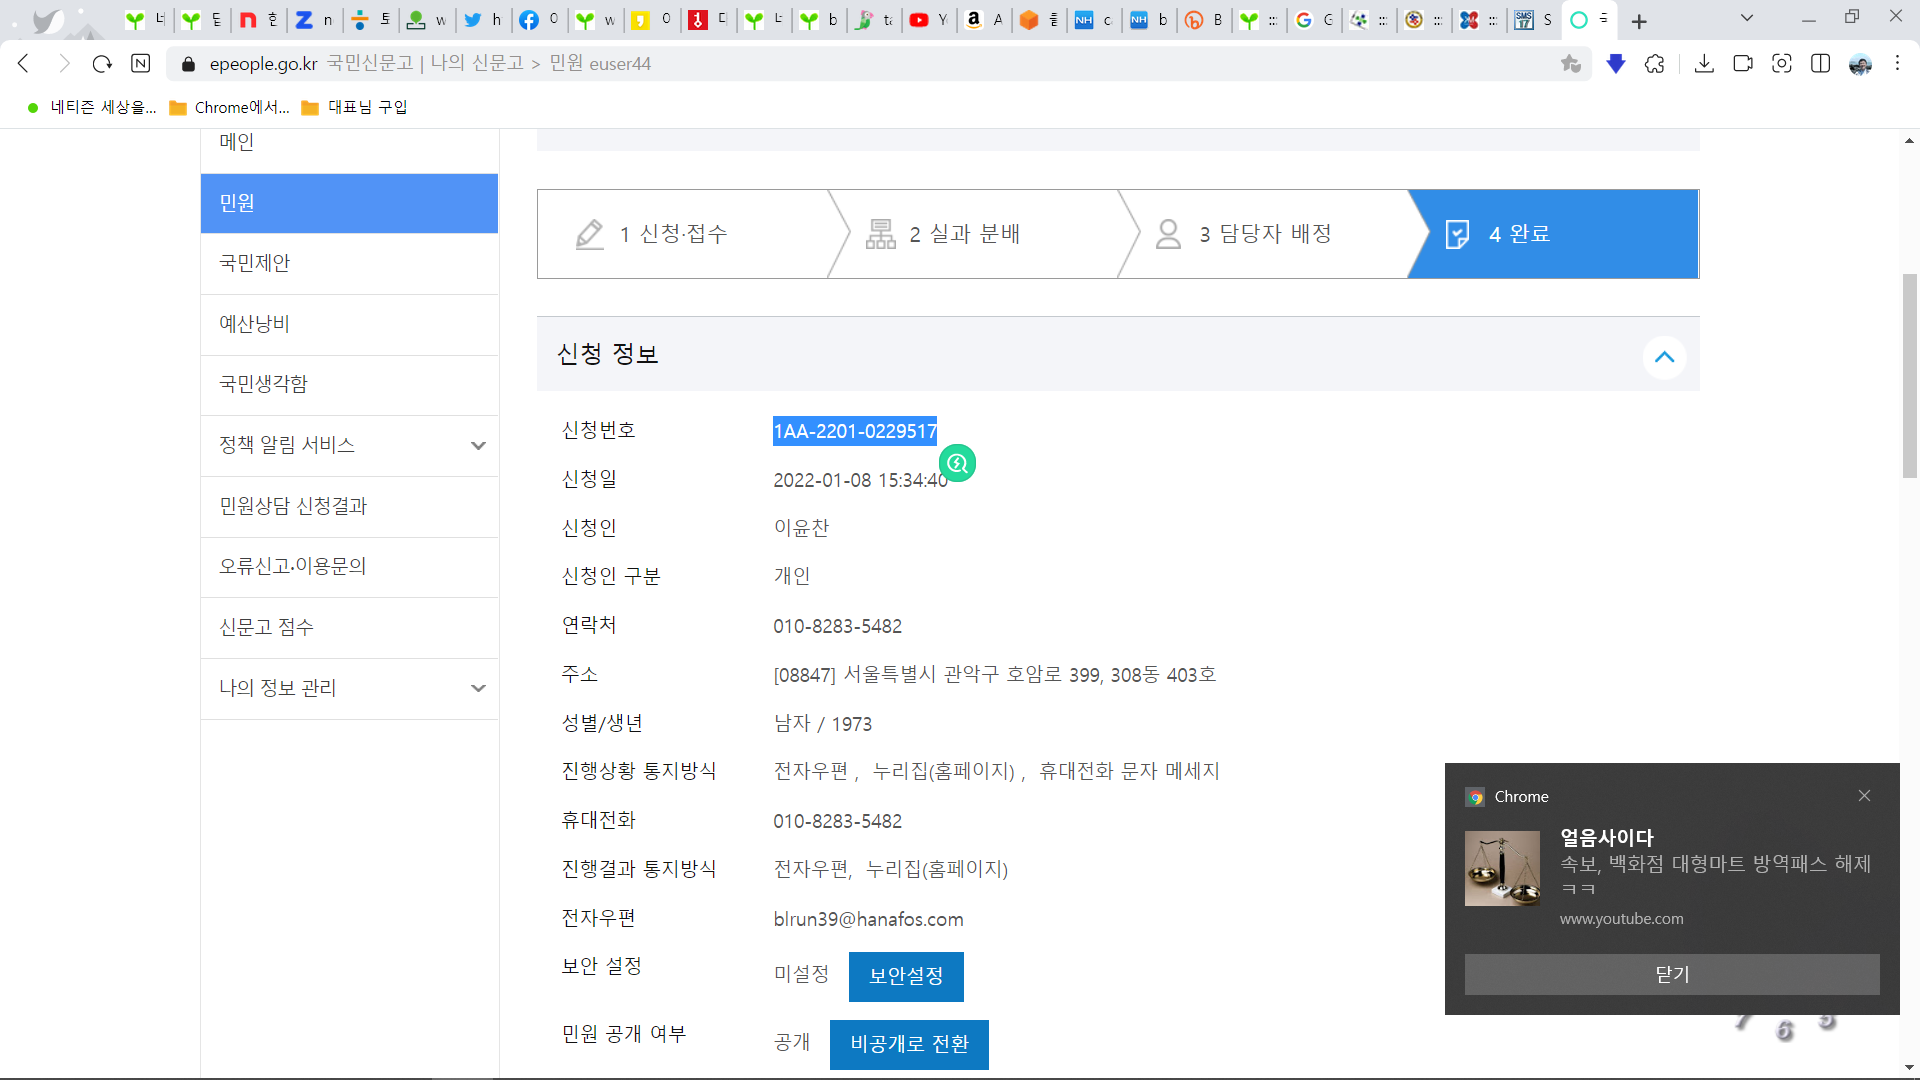Image resolution: width=1920 pixels, height=1080 pixels.
Task: Click the address bar URL epeople.go.kr
Action: tap(263, 64)
